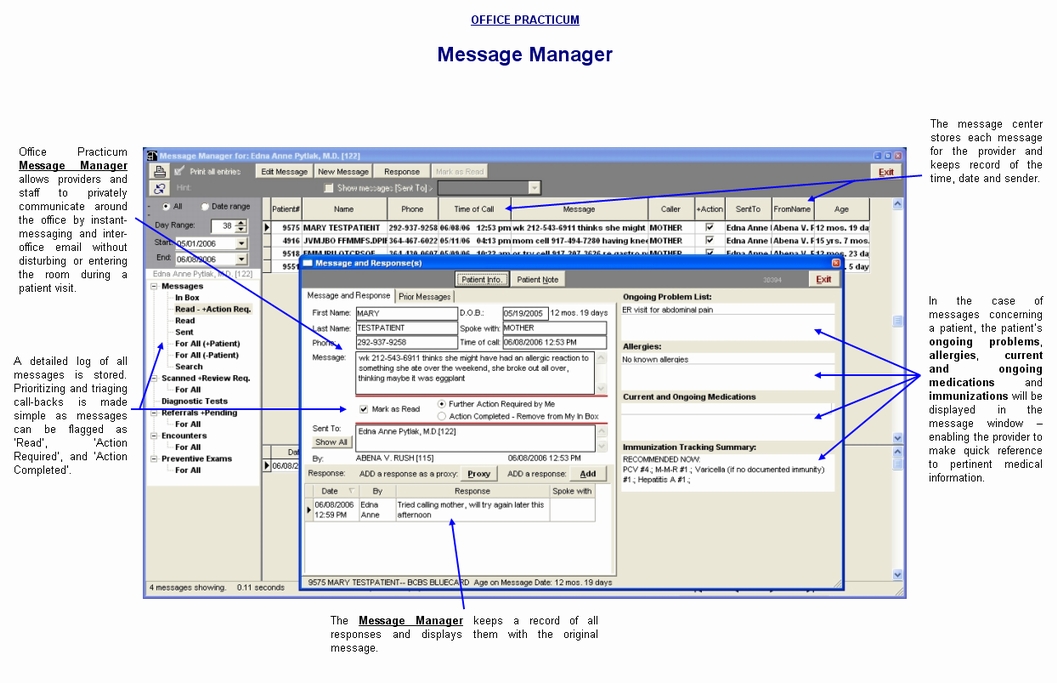Image resolution: width=1057 pixels, height=683 pixels.
Task: Toggle the Mark as Read checkbox
Action: point(364,409)
